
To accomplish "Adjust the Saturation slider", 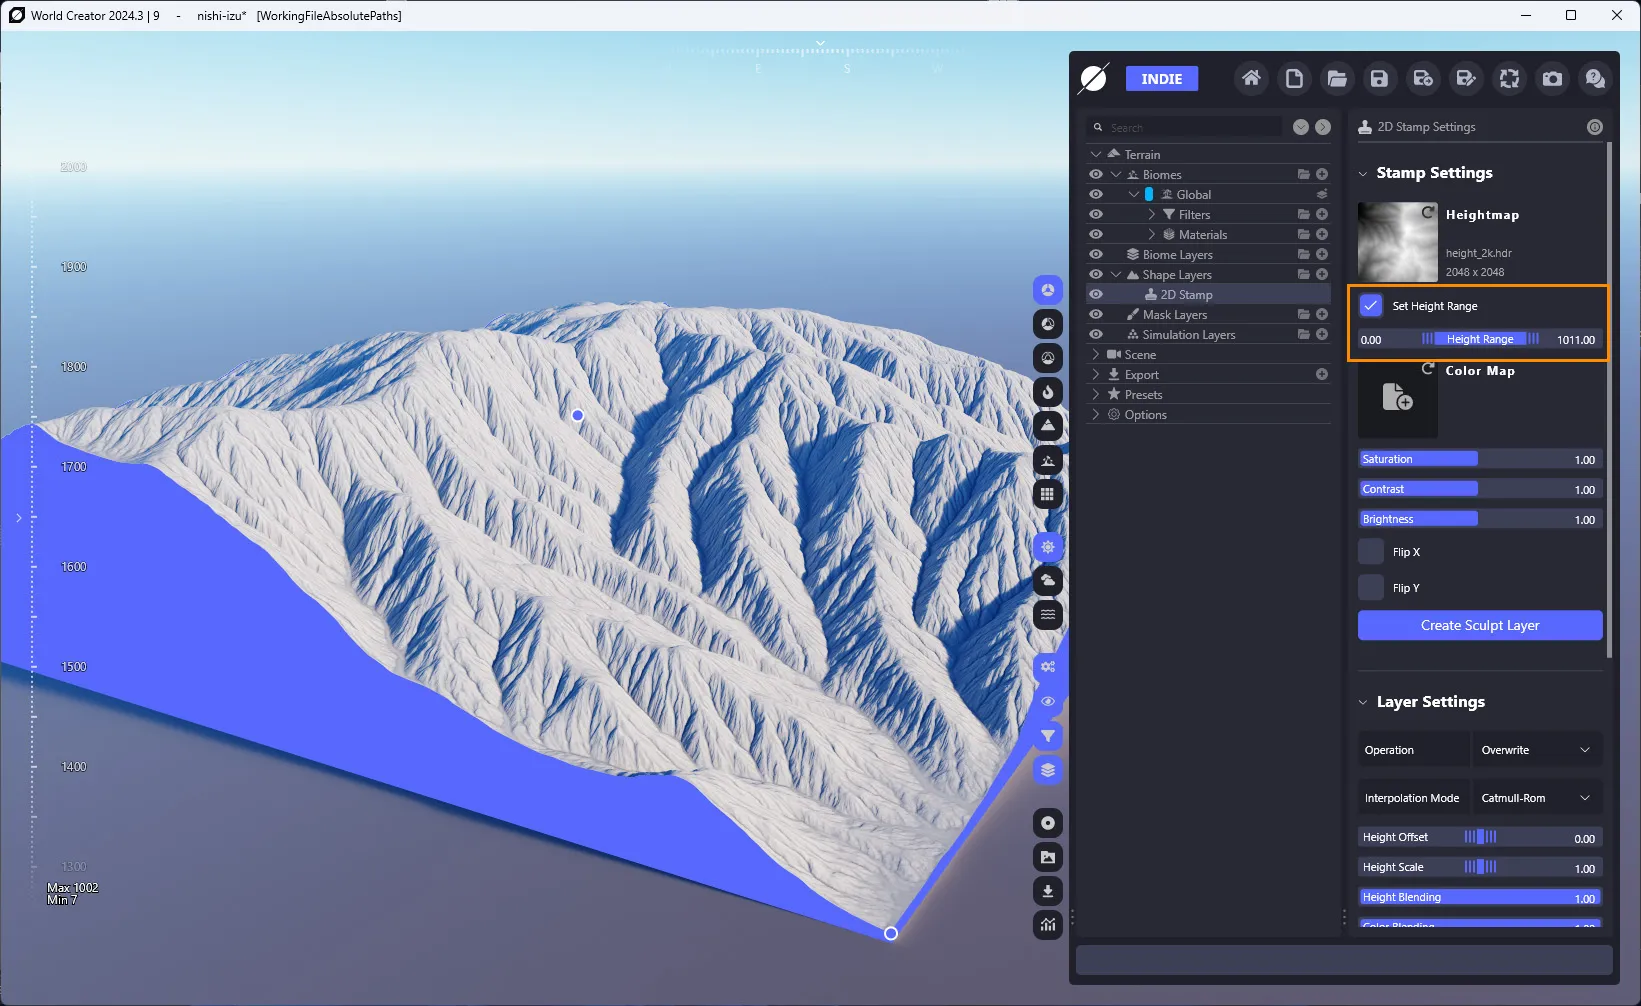I will pyautogui.click(x=1480, y=459).
